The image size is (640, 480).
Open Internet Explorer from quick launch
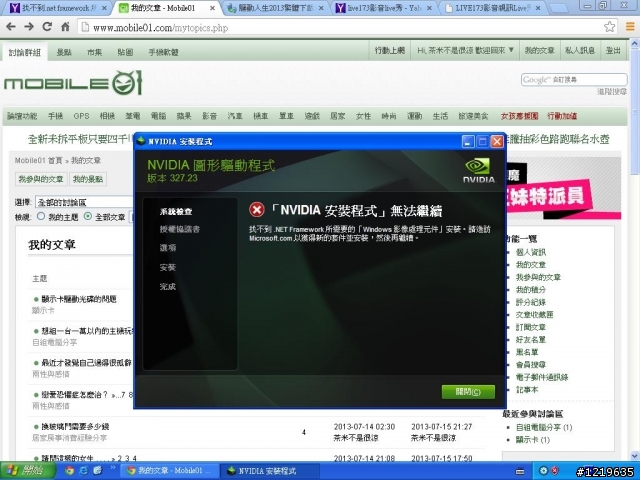(x=83, y=471)
